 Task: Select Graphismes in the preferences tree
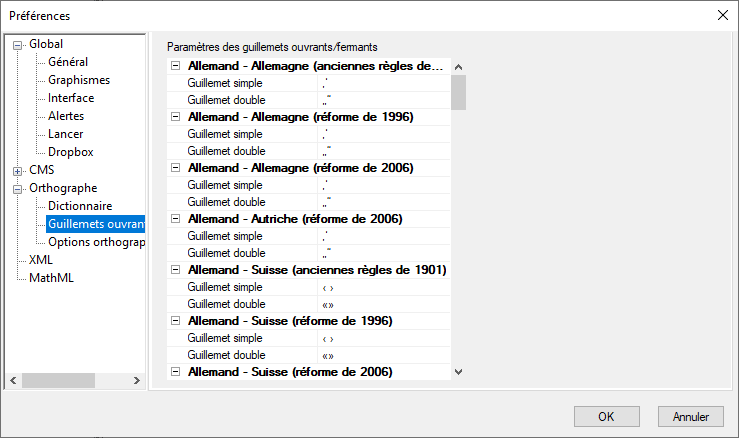[x=78, y=80]
